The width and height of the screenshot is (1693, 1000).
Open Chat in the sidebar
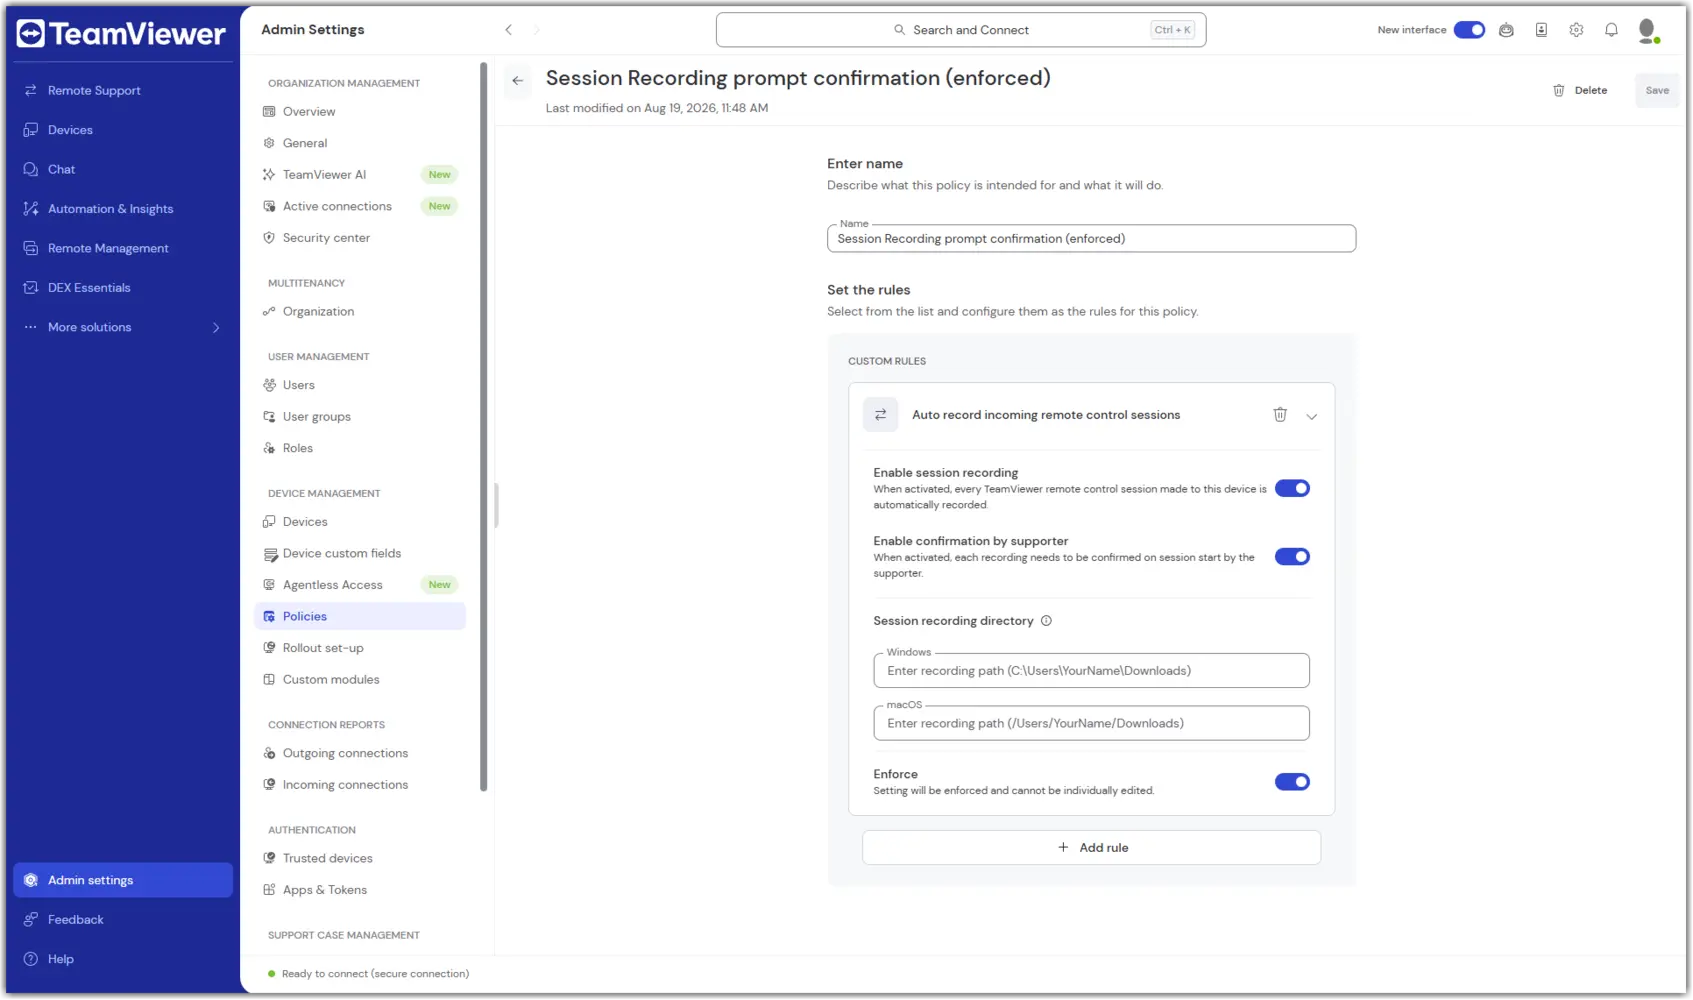(x=123, y=169)
